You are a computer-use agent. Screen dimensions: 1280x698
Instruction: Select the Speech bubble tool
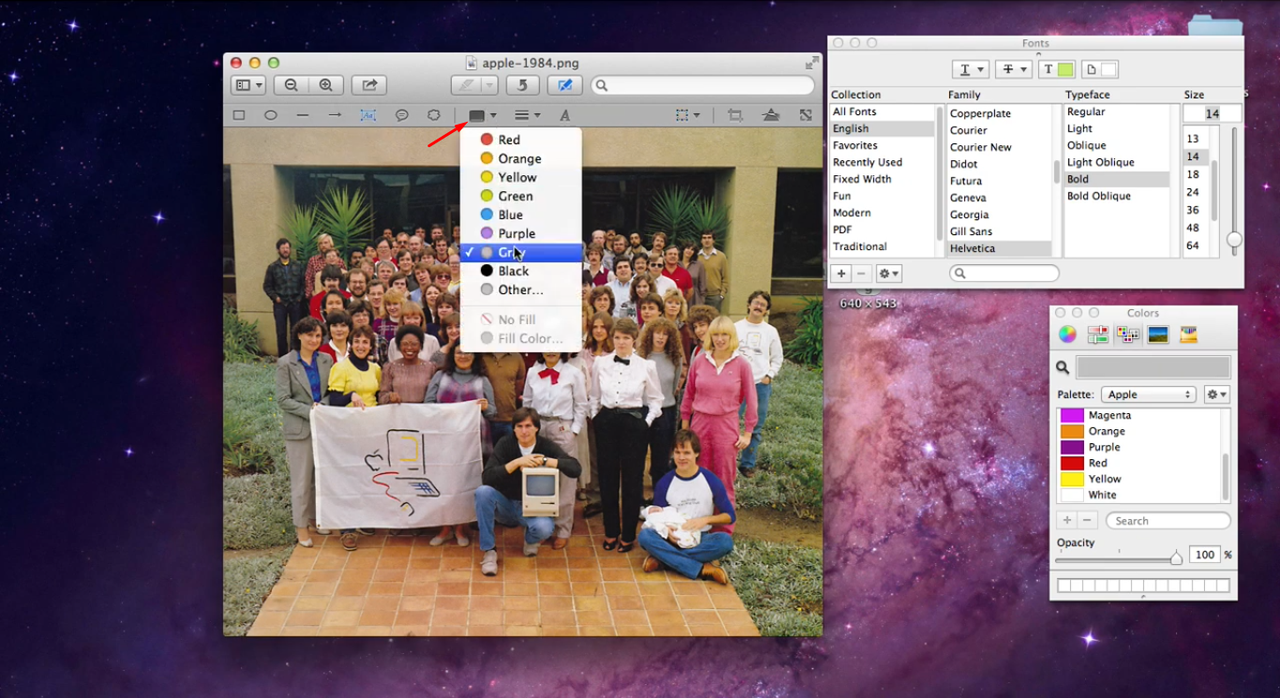(401, 115)
